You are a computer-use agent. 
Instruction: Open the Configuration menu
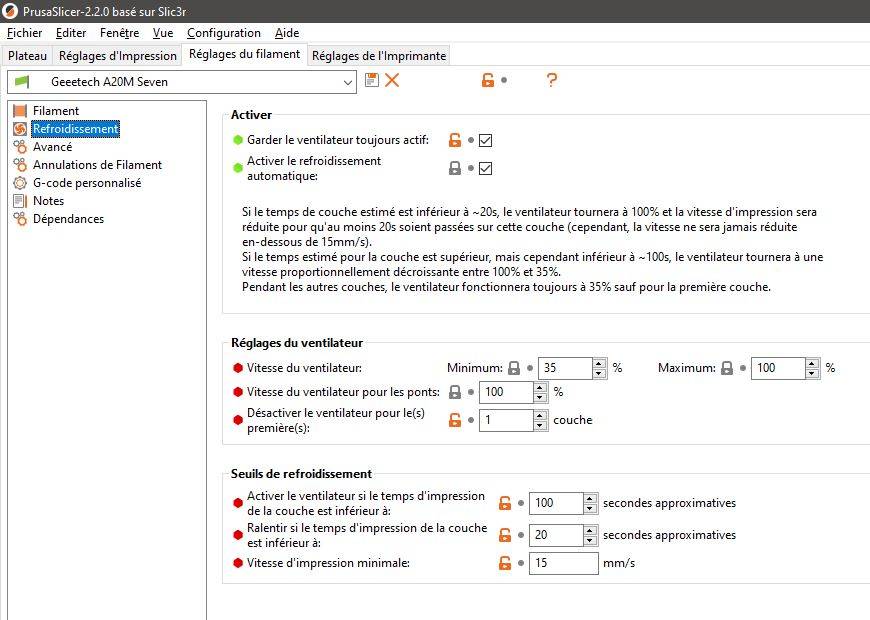coord(224,33)
